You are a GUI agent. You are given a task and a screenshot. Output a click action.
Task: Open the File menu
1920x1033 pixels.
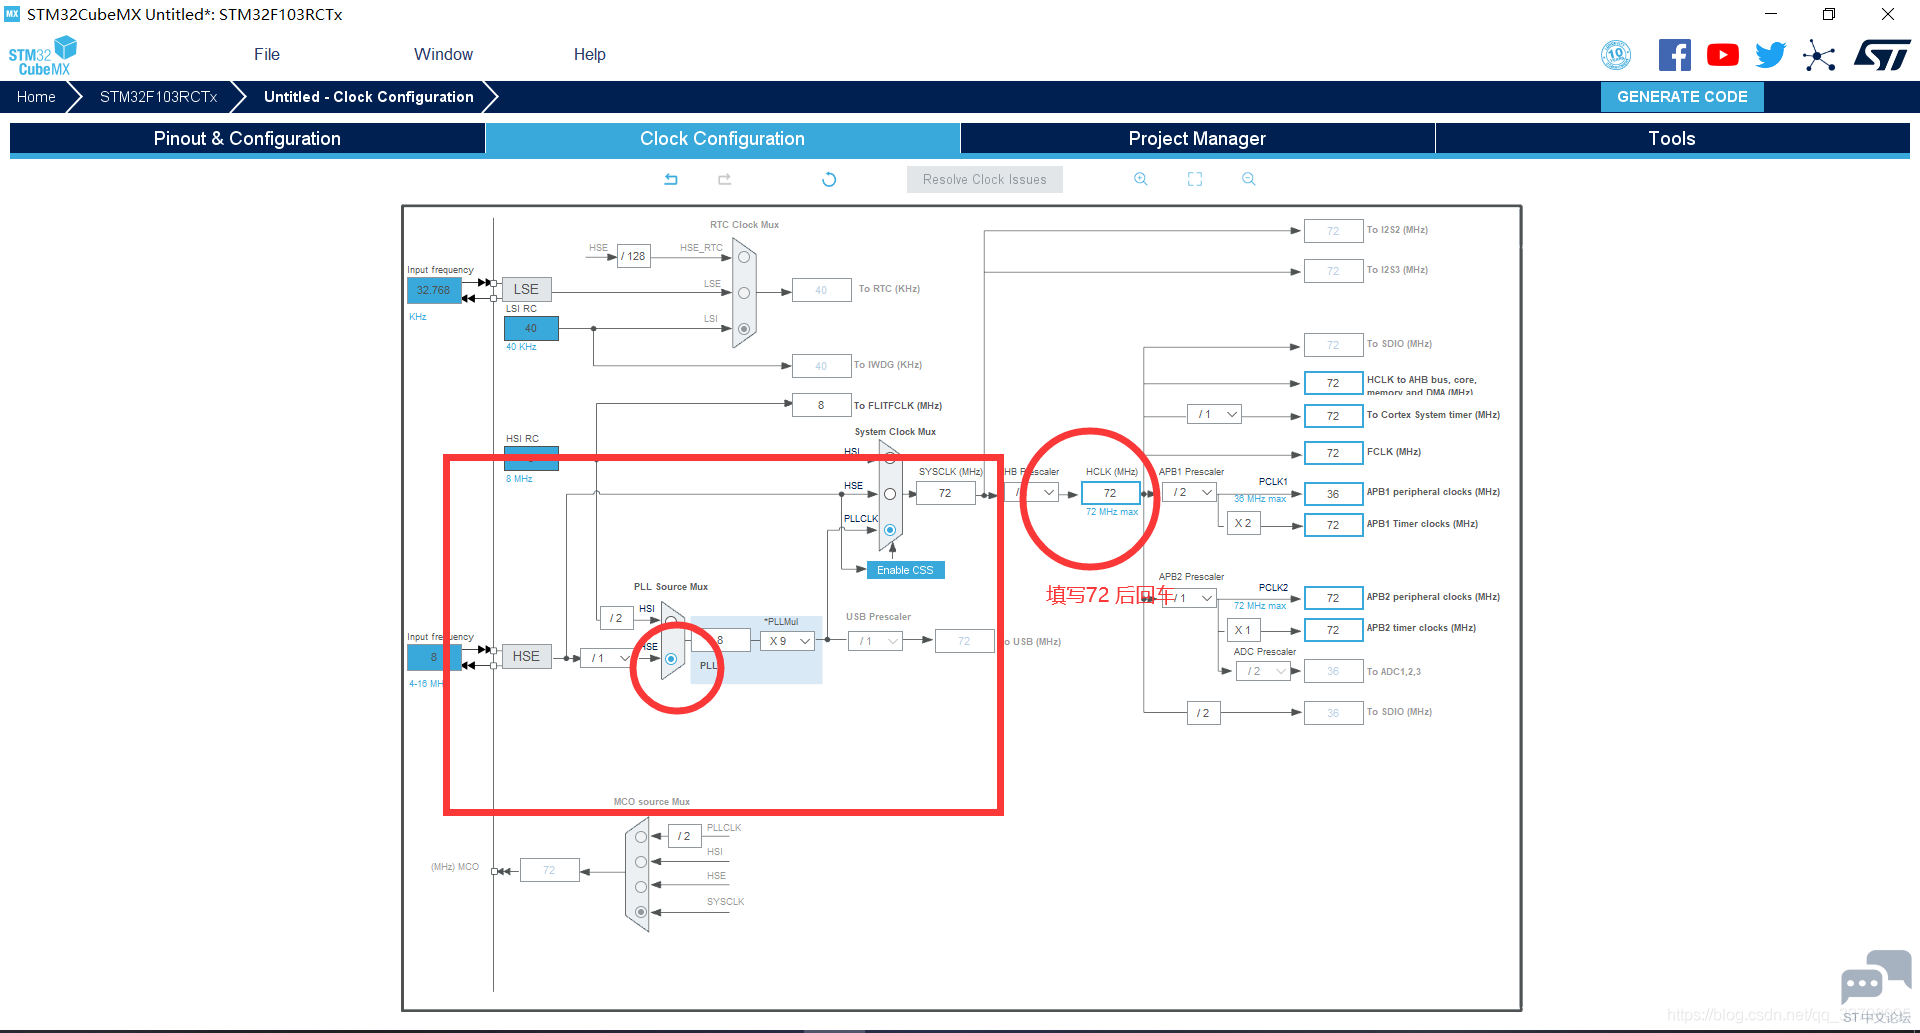coord(267,55)
